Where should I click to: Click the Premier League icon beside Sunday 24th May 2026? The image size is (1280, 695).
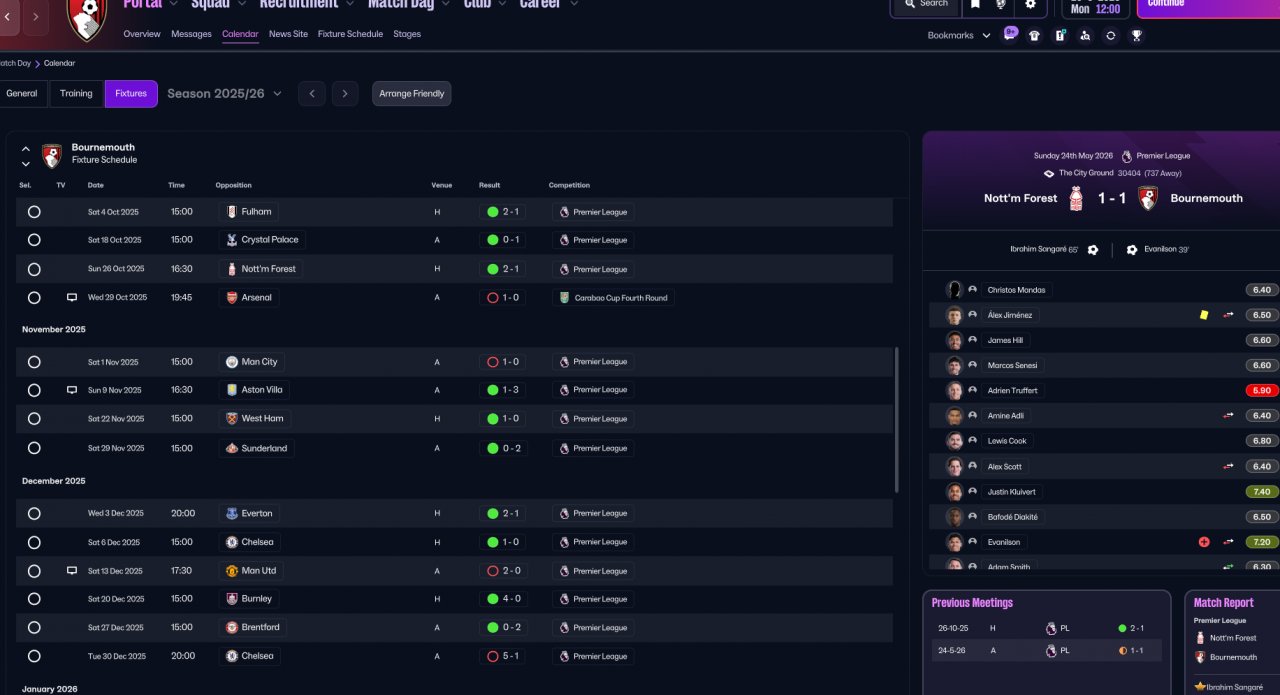[1127, 156]
